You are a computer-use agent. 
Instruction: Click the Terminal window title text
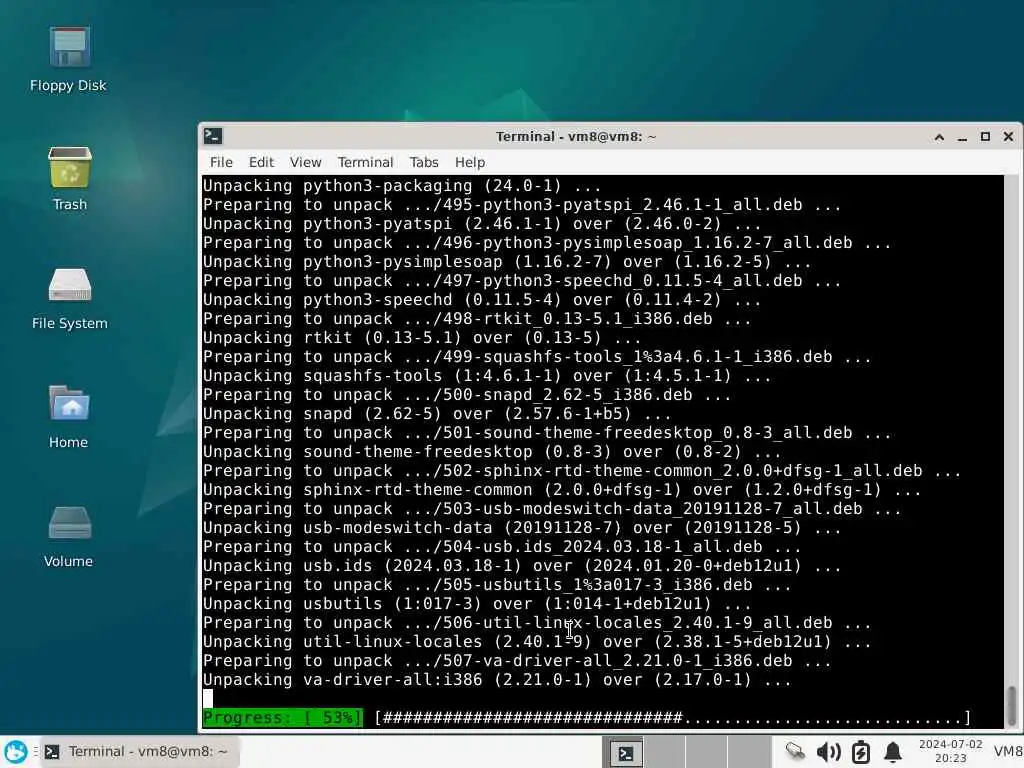575,136
